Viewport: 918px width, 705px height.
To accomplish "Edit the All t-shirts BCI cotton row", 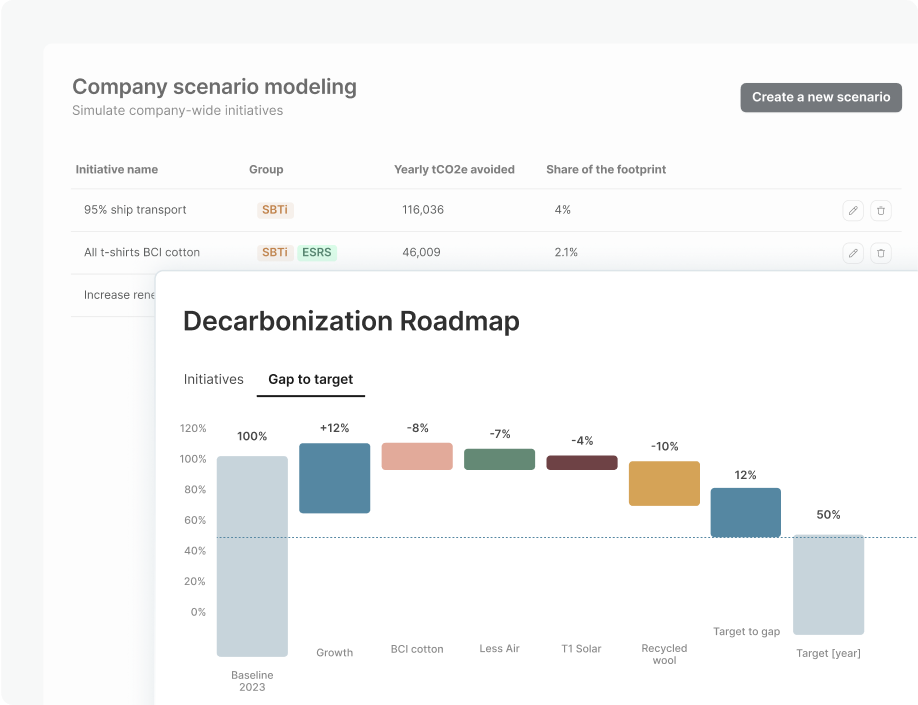I will tap(852, 253).
